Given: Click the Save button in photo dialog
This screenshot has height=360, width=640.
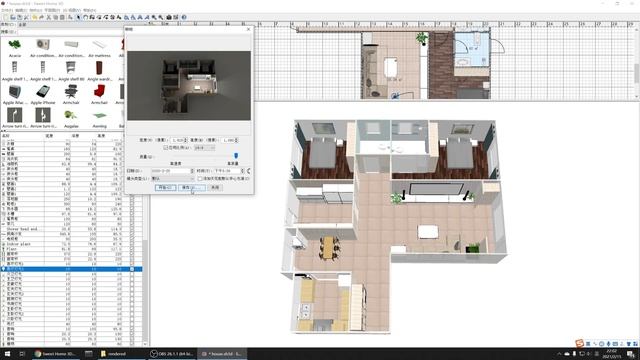Looking at the screenshot, I should click(x=192, y=187).
